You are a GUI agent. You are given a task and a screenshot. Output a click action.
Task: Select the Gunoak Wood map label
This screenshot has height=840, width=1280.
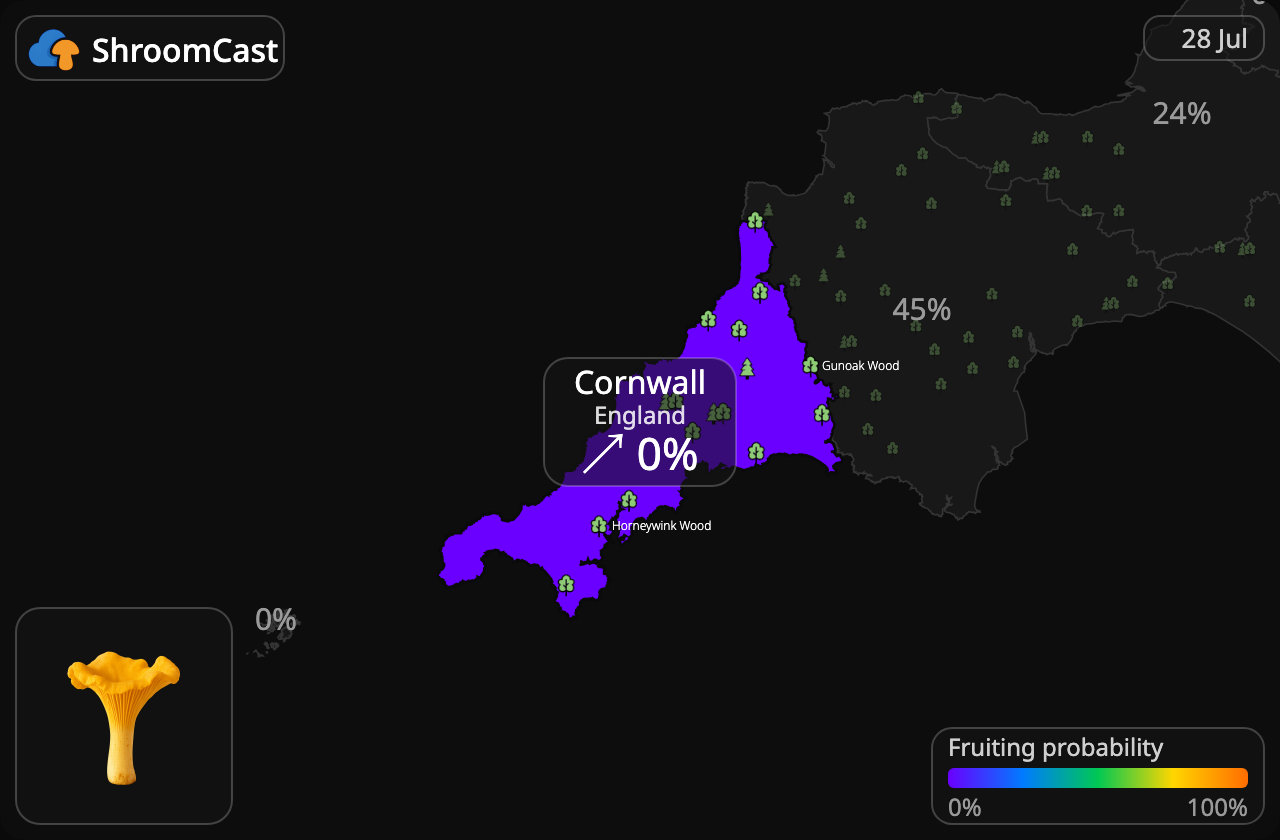pyautogui.click(x=860, y=366)
